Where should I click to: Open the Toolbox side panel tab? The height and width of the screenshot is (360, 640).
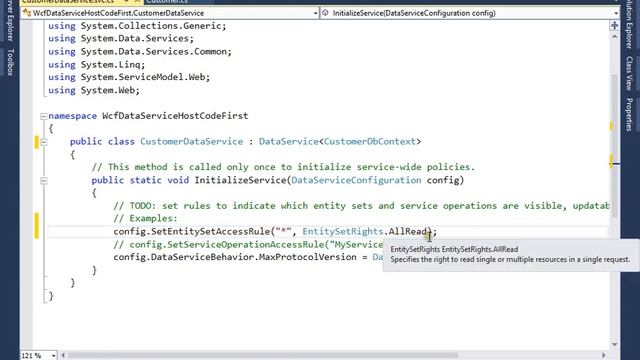pyautogui.click(x=10, y=62)
